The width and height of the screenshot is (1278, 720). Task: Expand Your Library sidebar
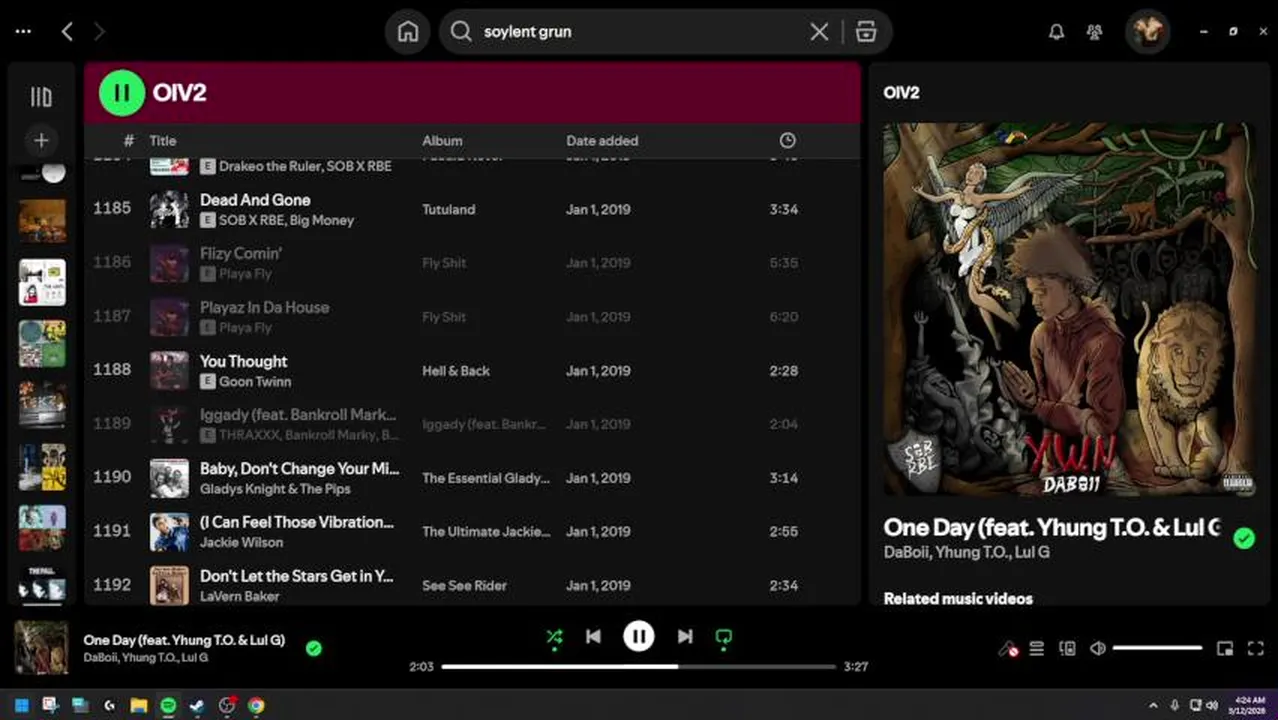(x=41, y=97)
